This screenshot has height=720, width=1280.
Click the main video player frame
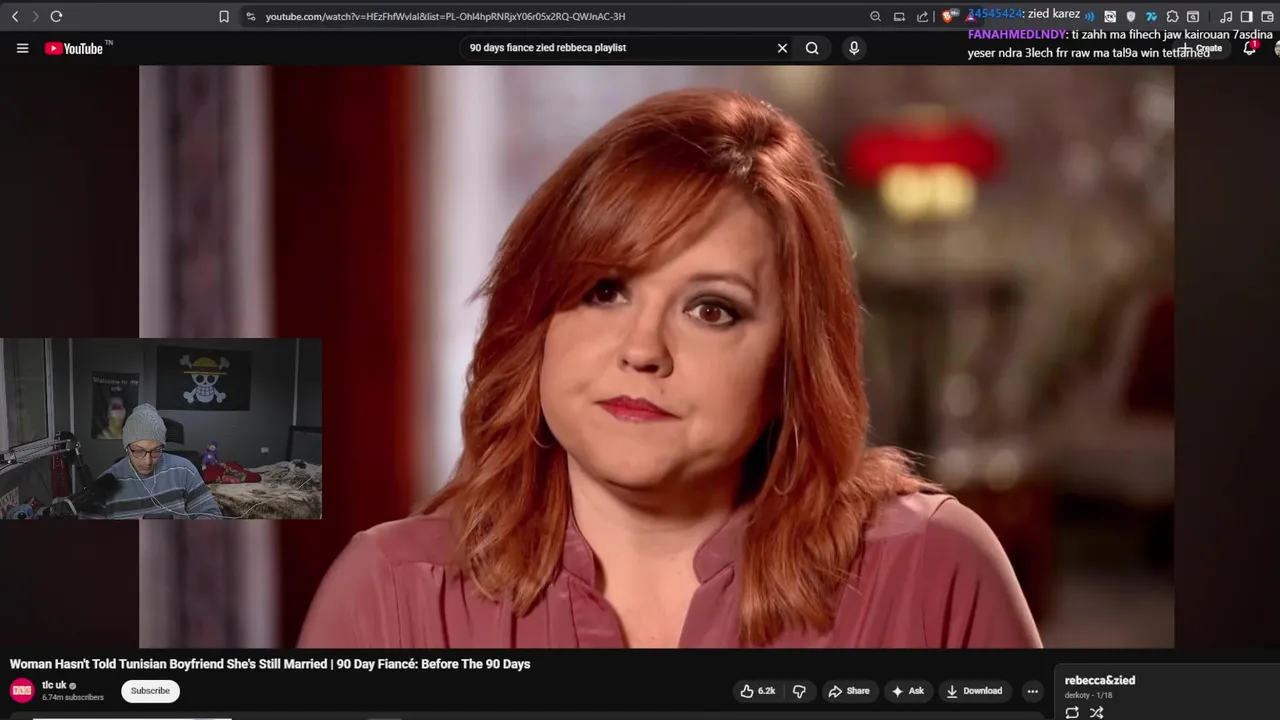click(656, 357)
